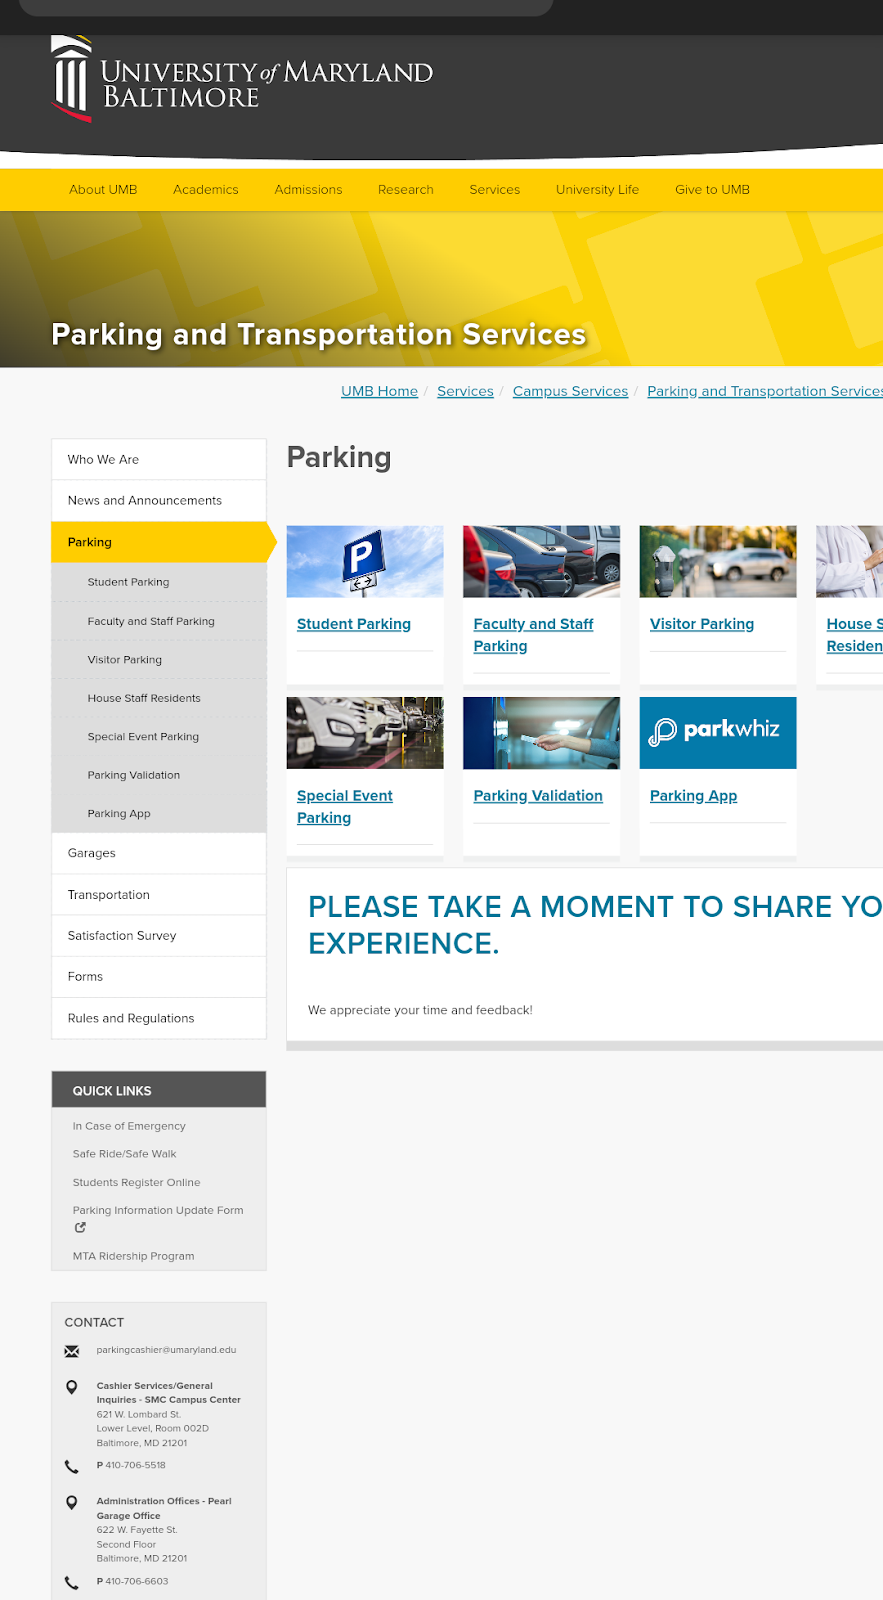Click phone number 410-706-5518
This screenshot has height=1600, width=883.
pyautogui.click(x=135, y=1465)
